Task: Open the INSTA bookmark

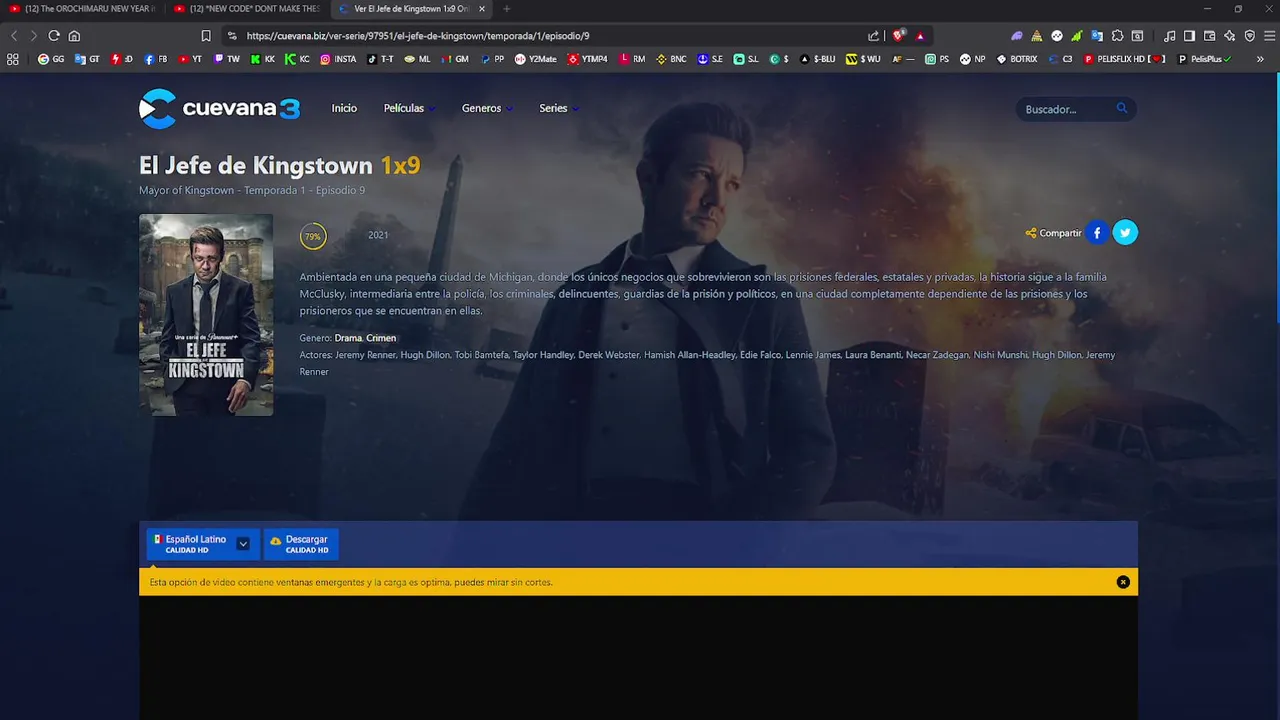Action: 338,59
